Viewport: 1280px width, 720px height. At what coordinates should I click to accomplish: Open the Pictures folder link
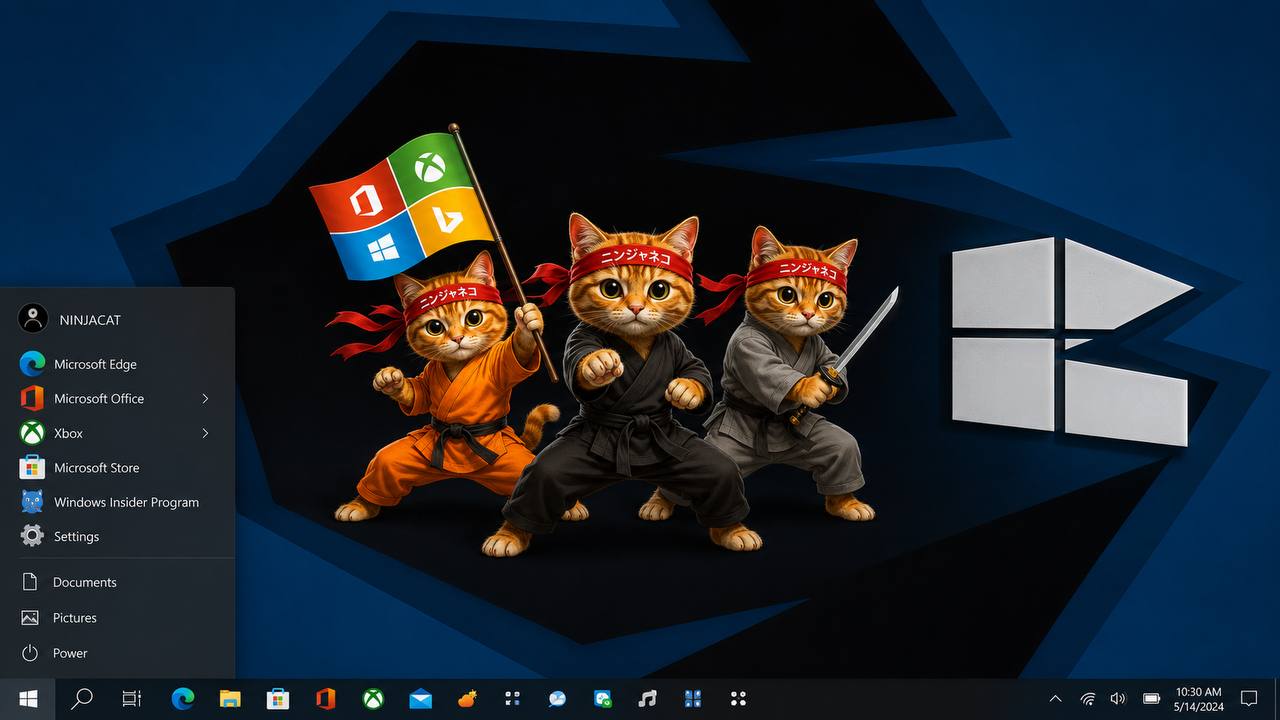[x=117, y=618]
